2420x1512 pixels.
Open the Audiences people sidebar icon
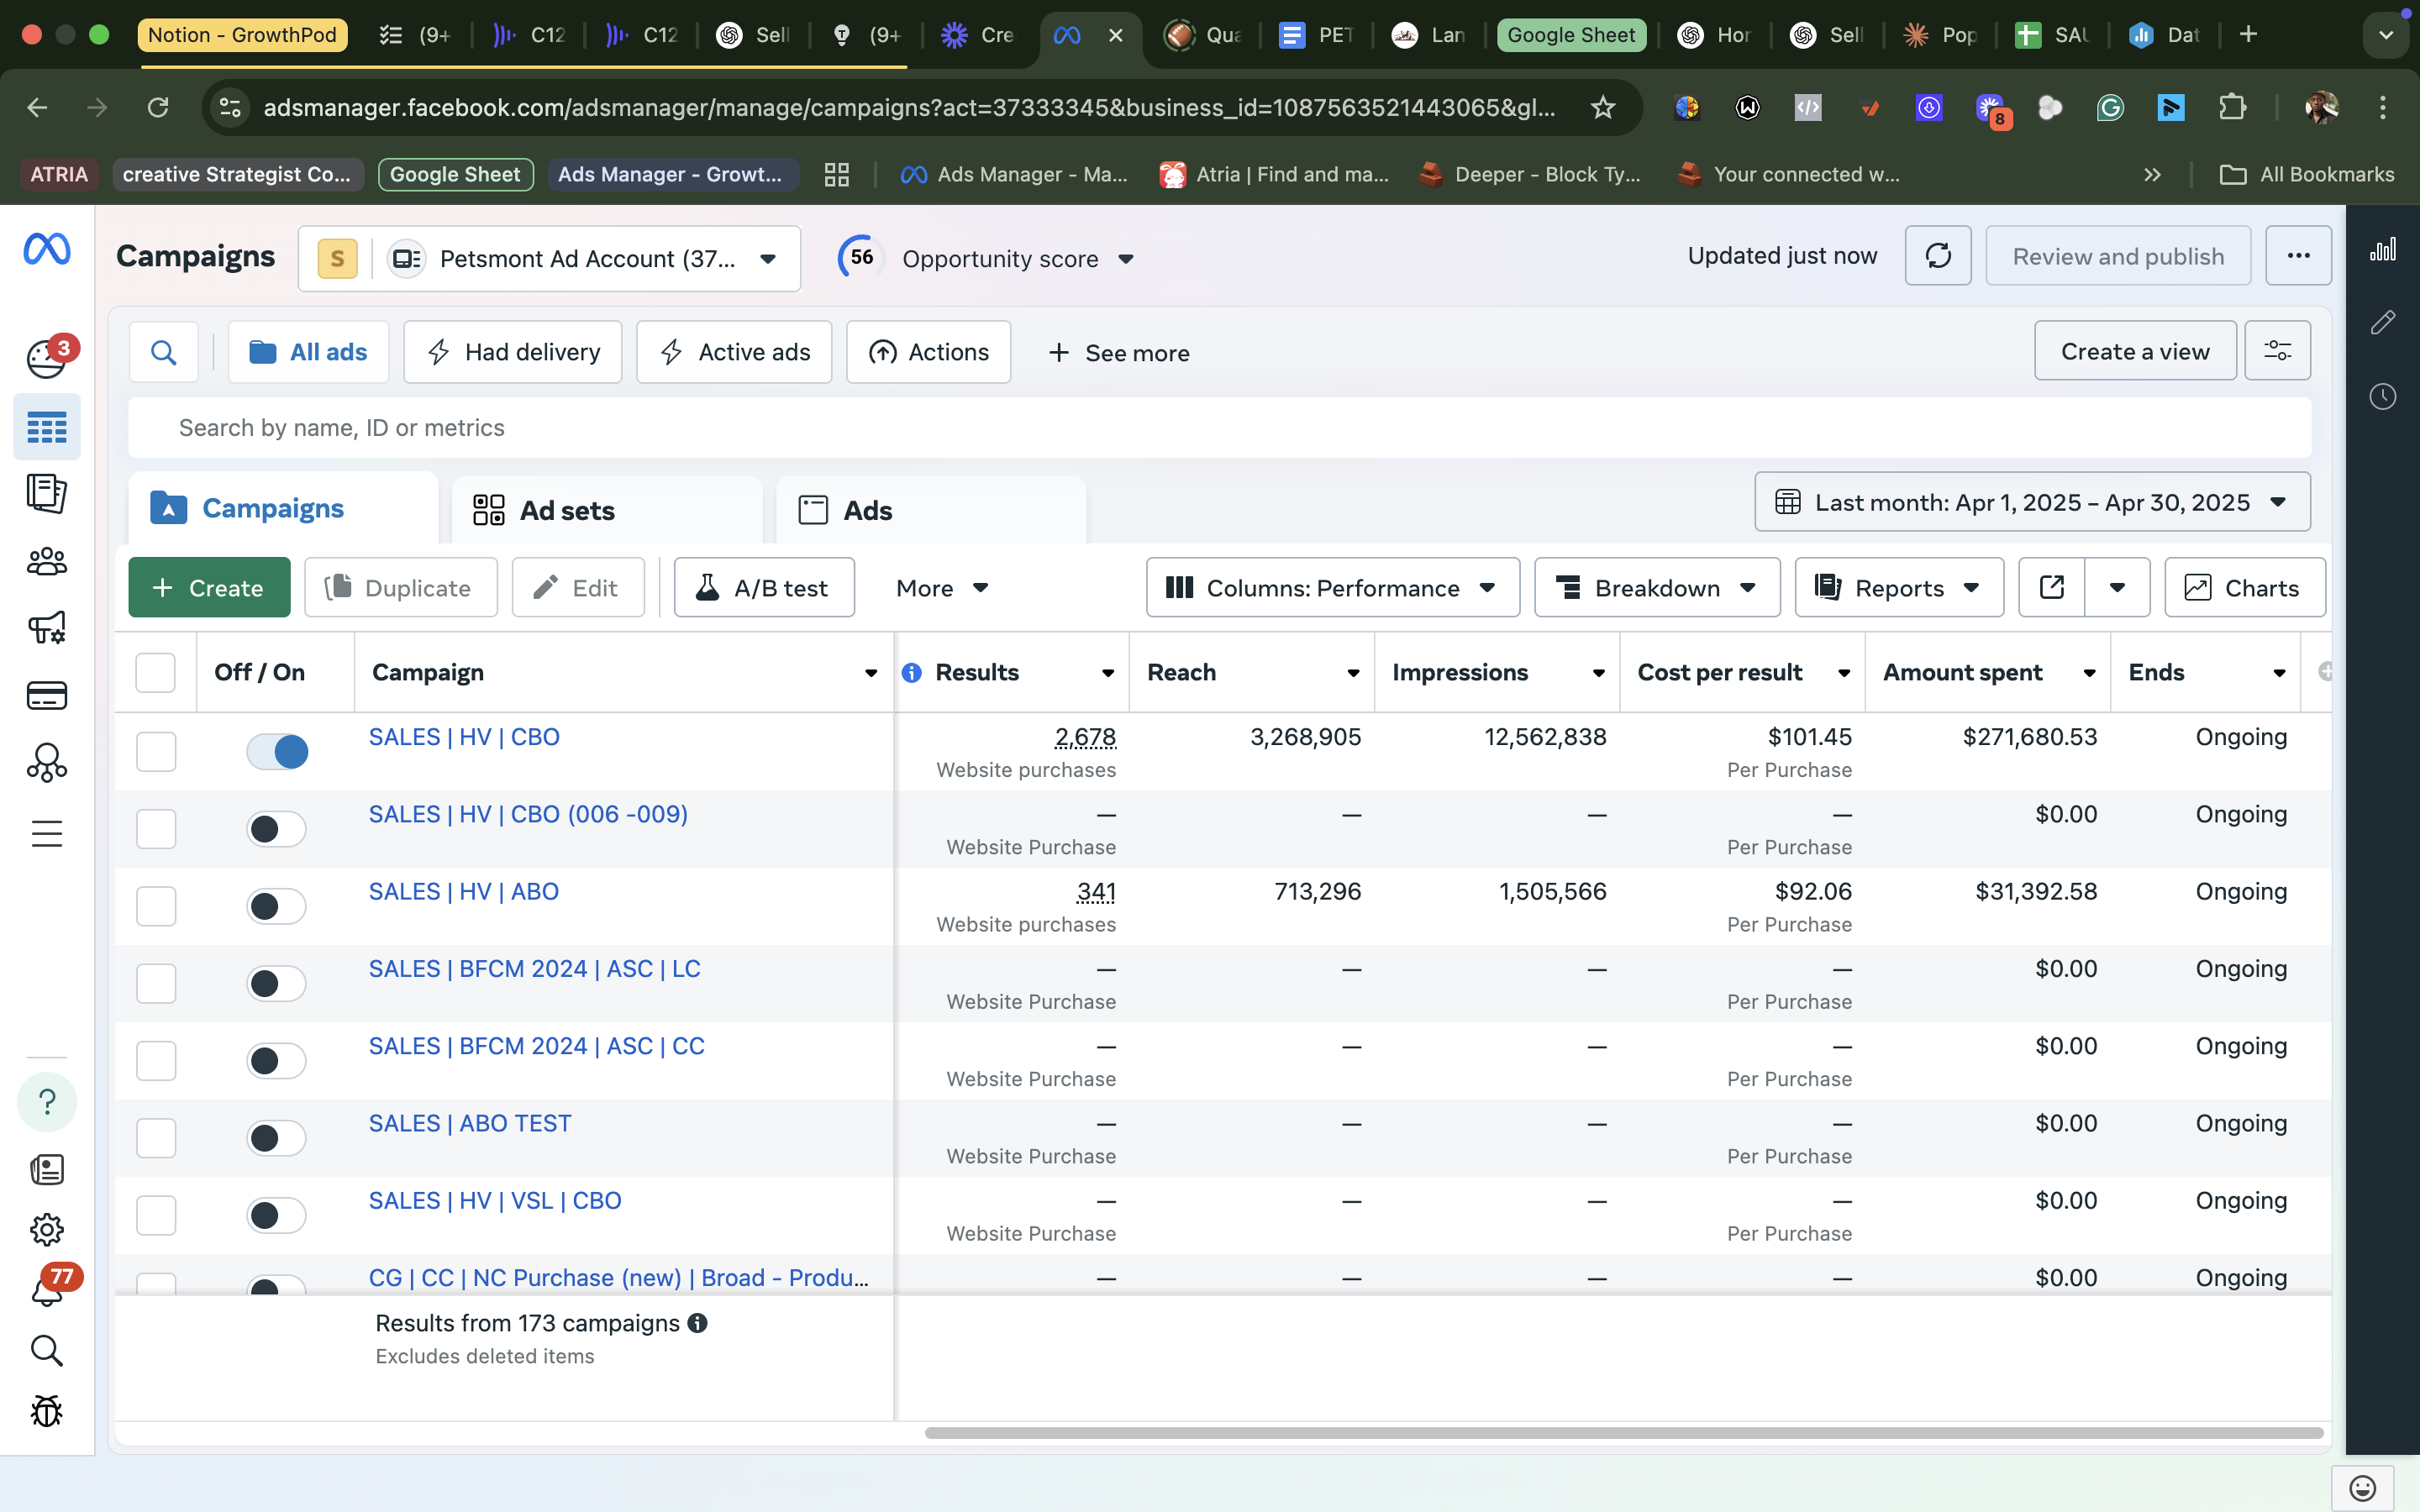click(47, 562)
